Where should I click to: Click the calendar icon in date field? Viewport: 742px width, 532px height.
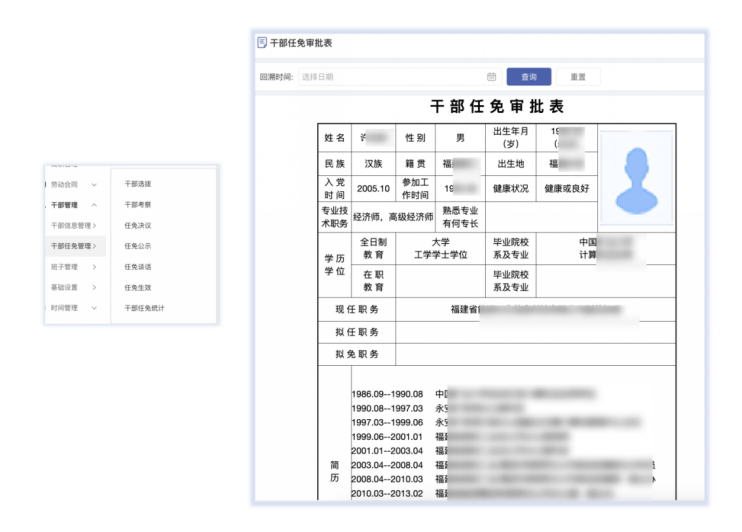click(491, 76)
